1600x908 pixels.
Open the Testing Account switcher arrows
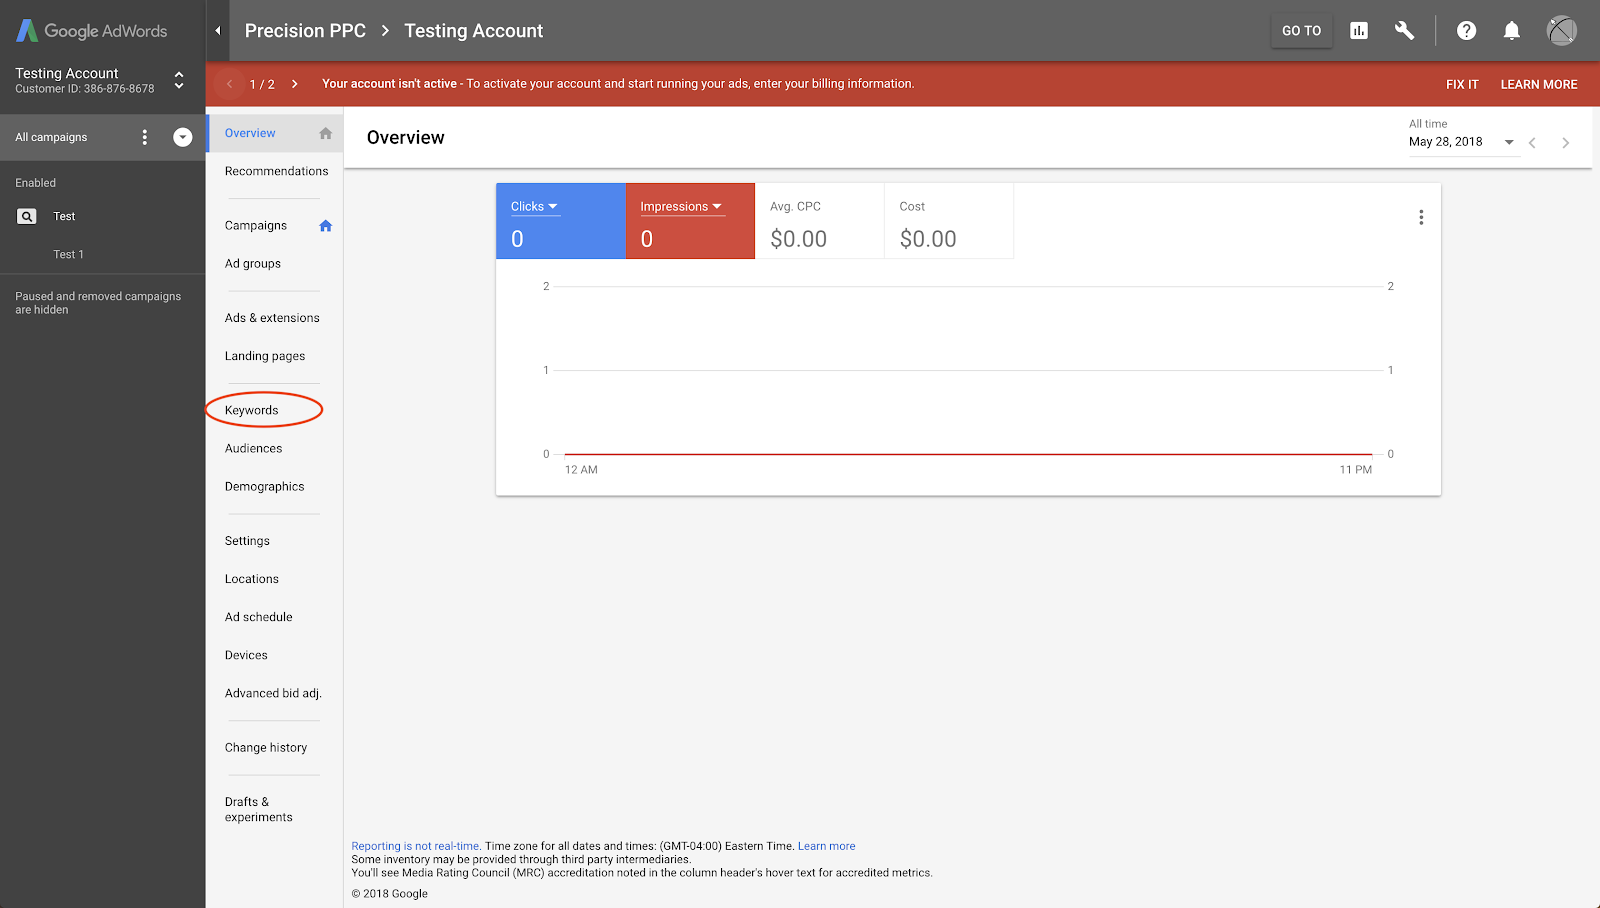point(179,80)
